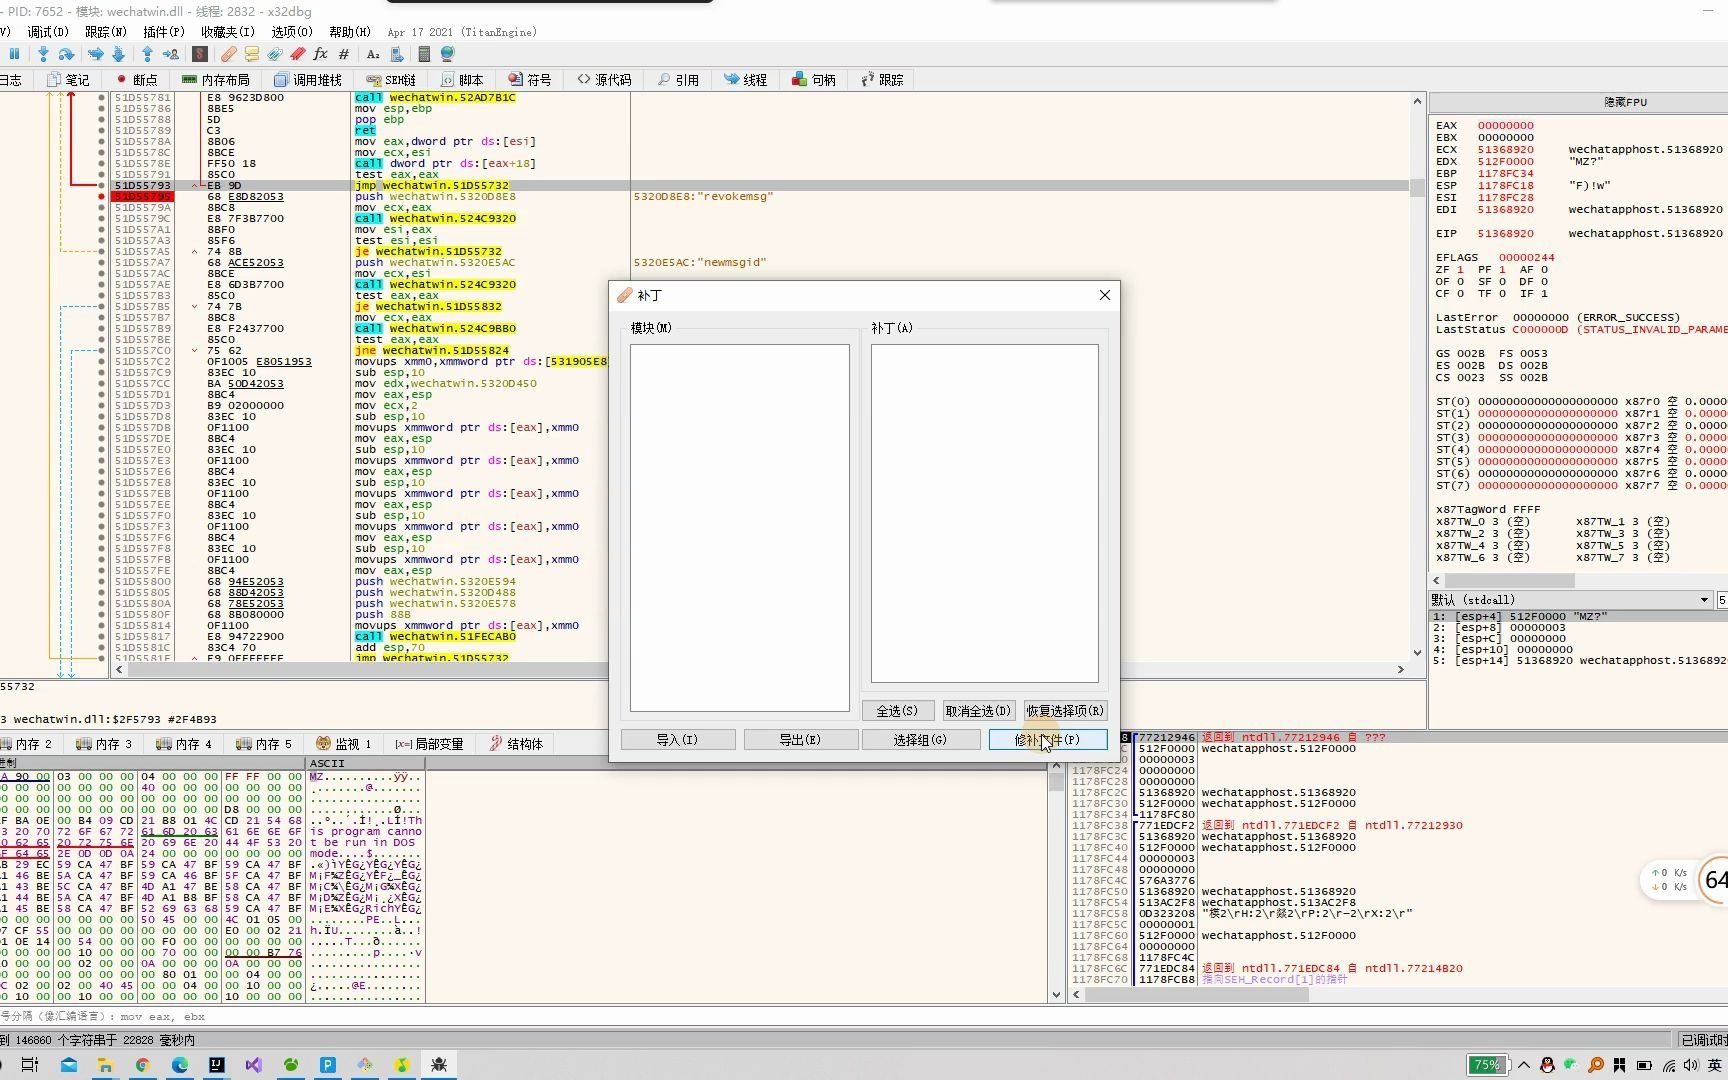
Task: Click the Run to user code icon
Action: tap(171, 54)
